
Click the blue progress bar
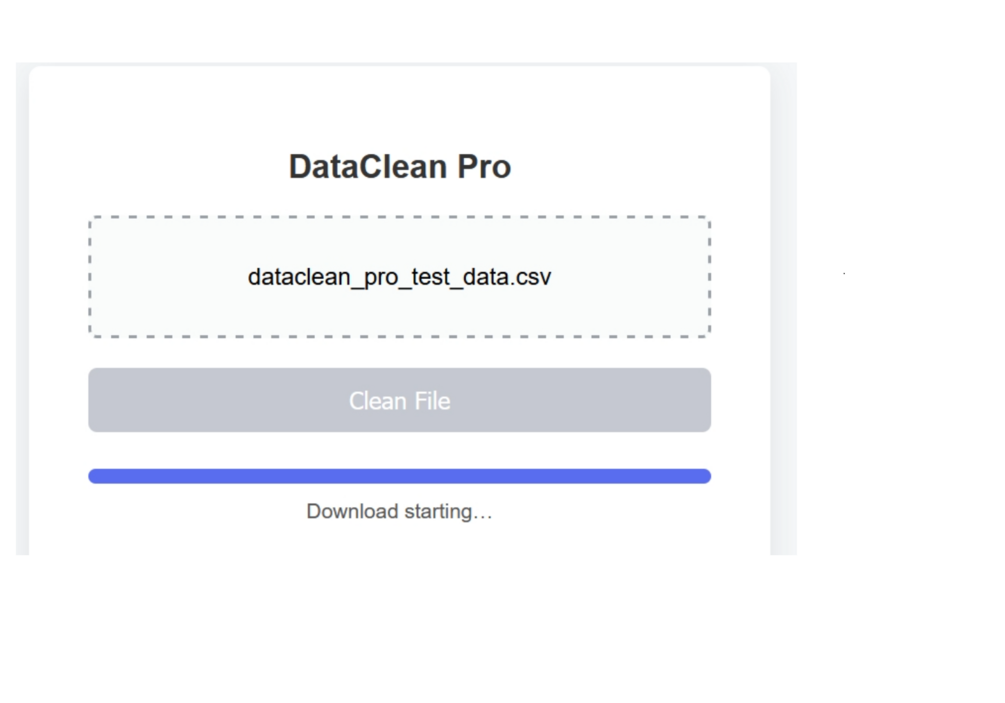399,476
